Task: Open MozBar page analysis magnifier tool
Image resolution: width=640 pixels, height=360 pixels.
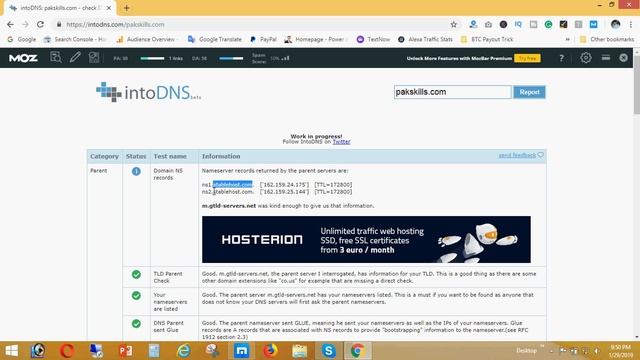Action: [x=56, y=58]
